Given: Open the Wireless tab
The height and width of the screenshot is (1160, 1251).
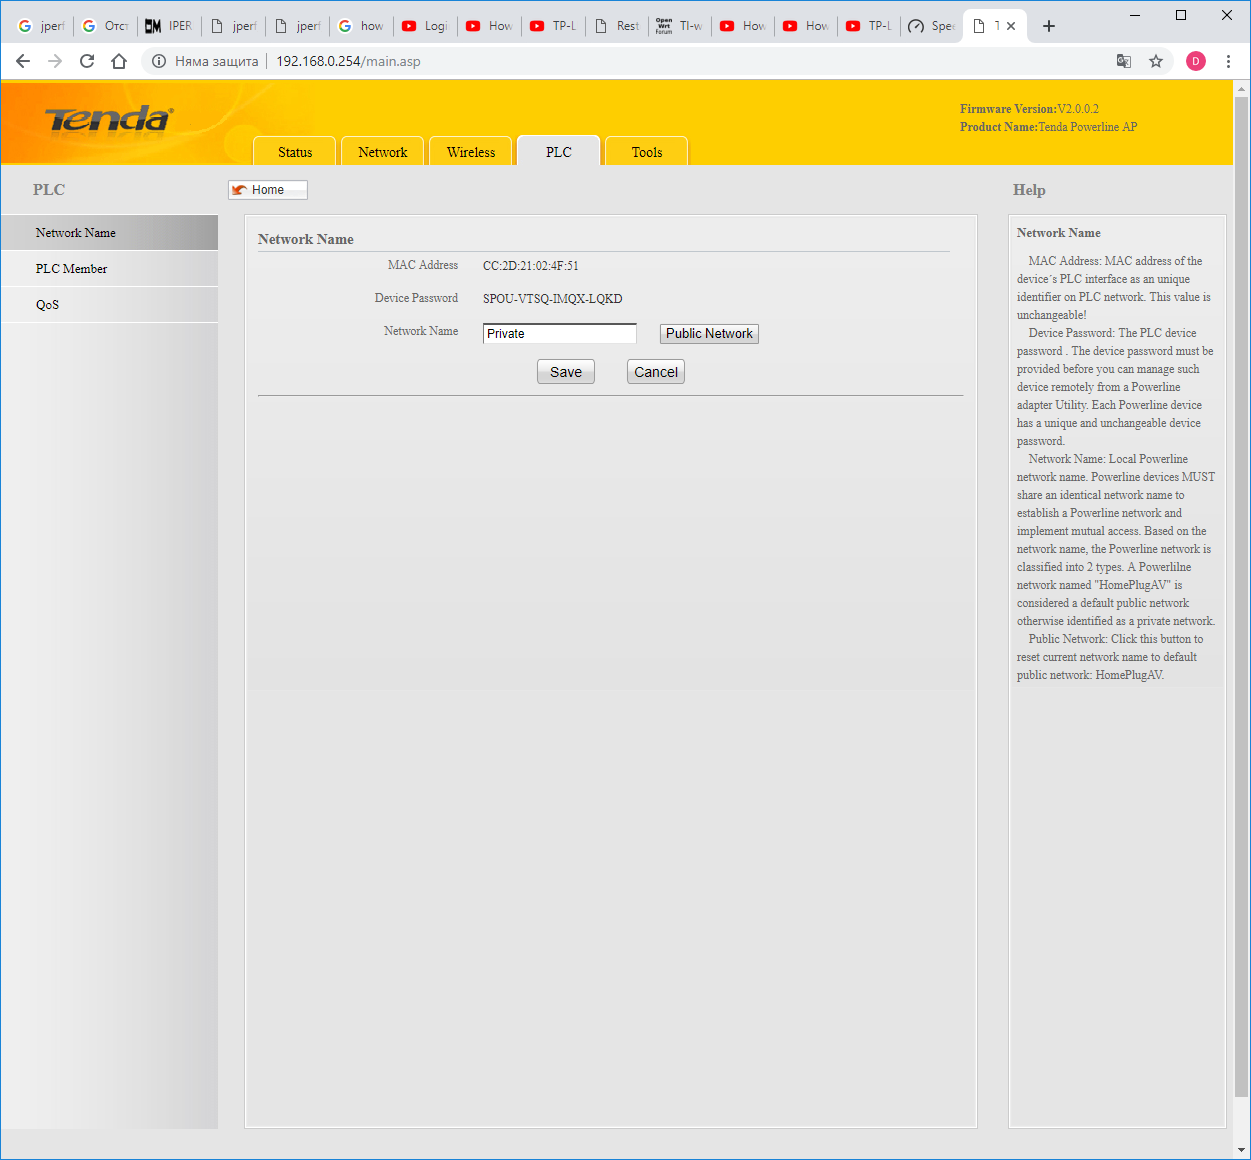Looking at the screenshot, I should coord(471,152).
